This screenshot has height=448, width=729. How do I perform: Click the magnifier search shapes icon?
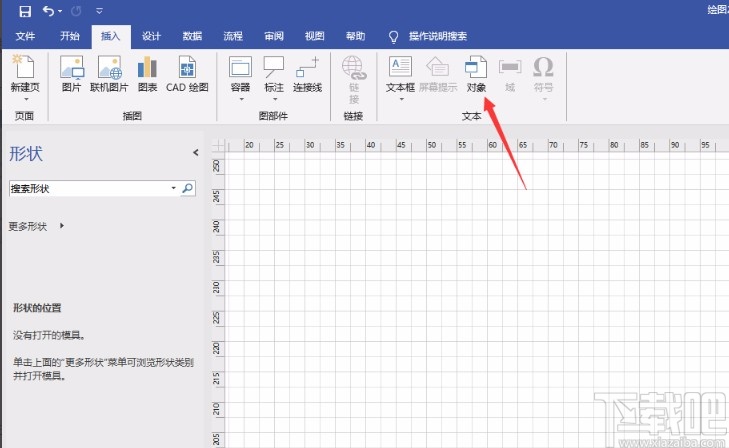(187, 188)
